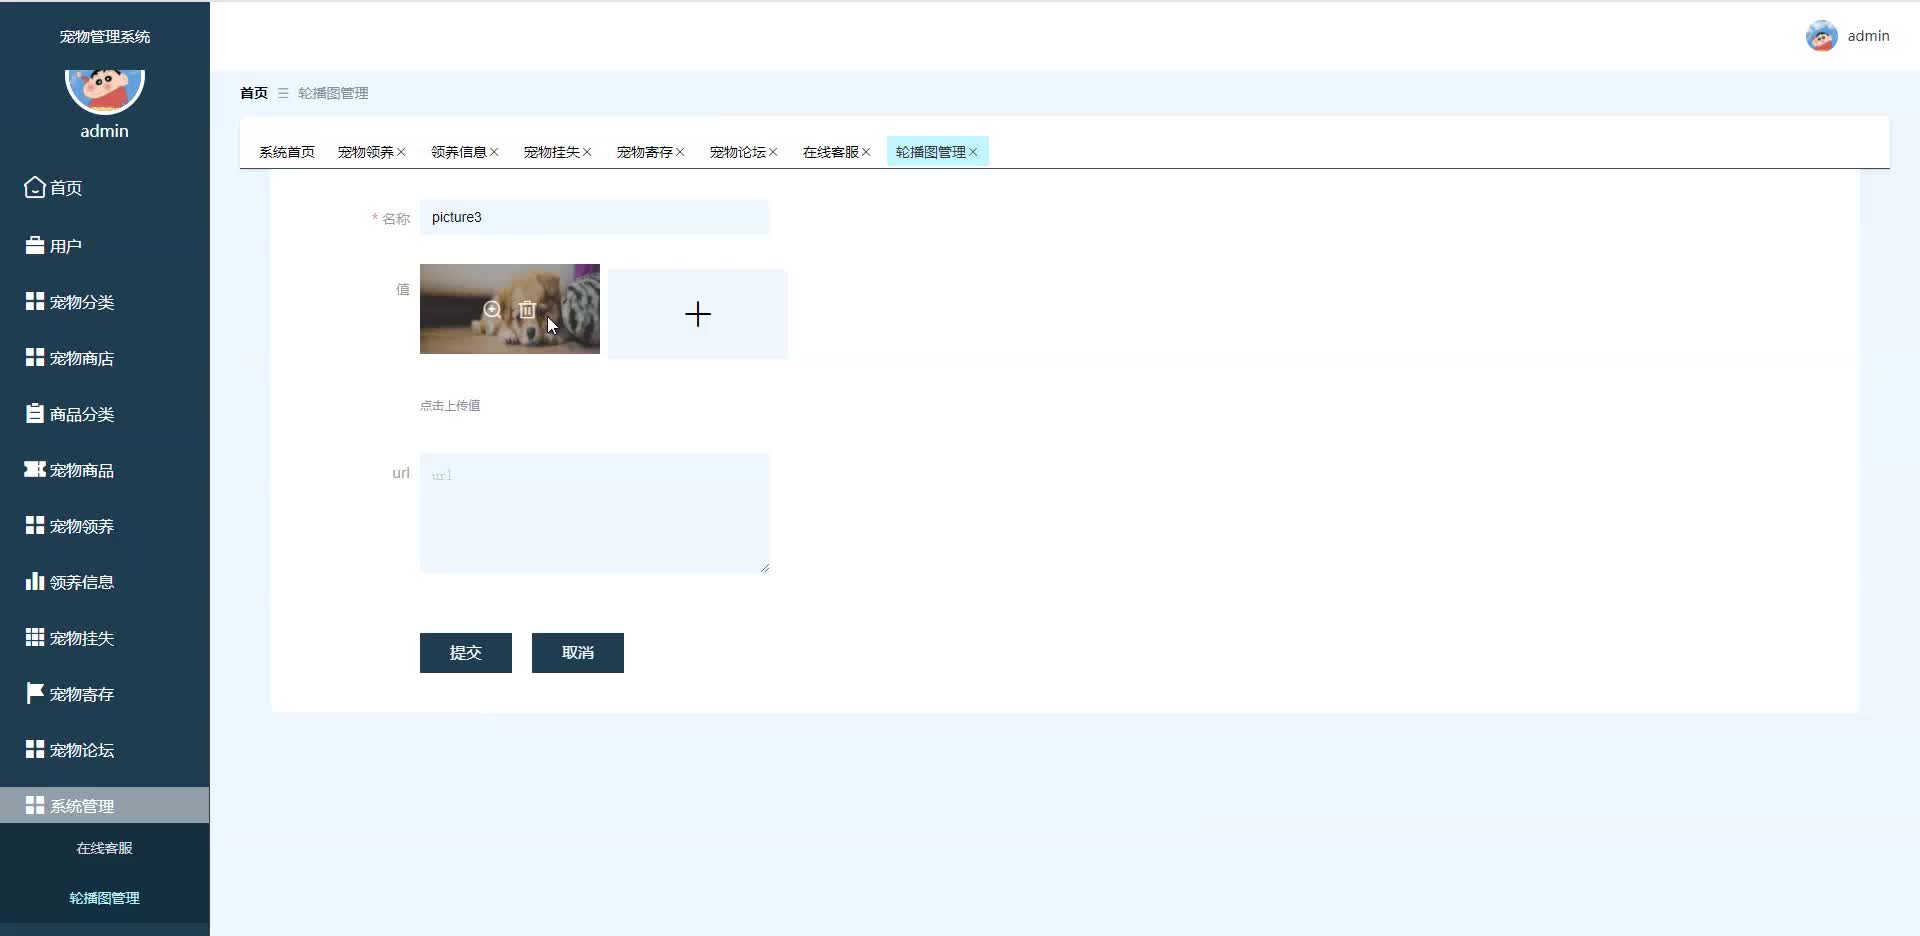The height and width of the screenshot is (936, 1920).
Task: Click the ticket icon beside 宠物商品
Action: tap(35, 469)
